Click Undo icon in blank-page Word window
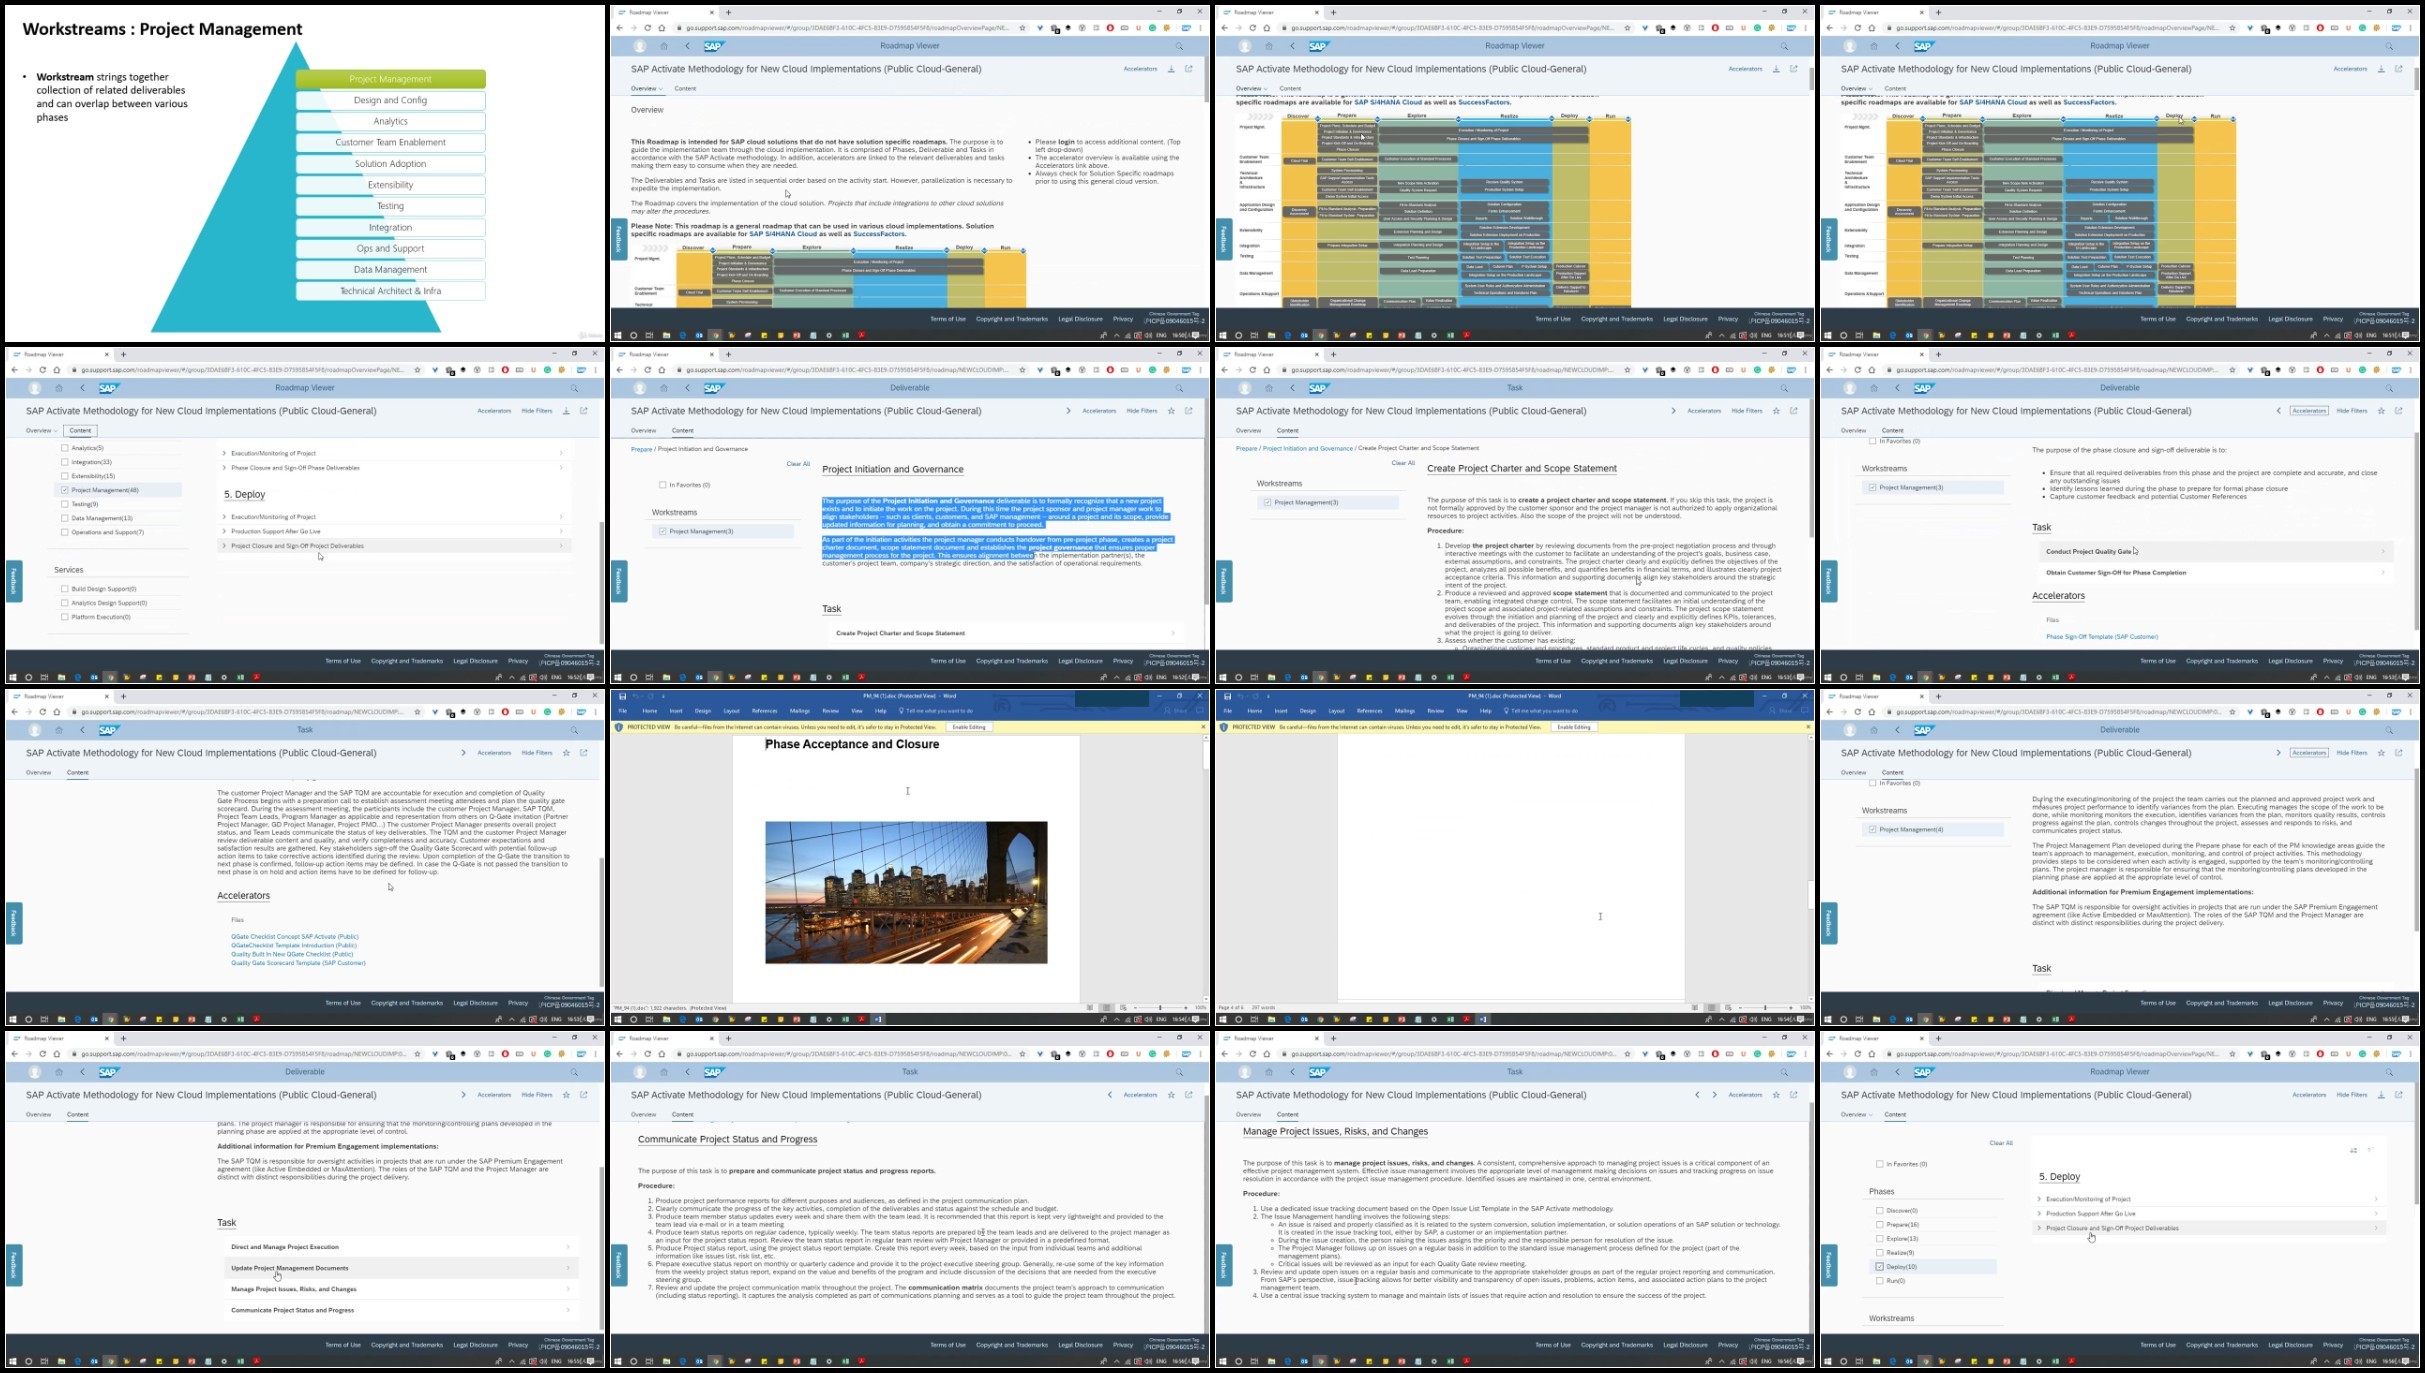The height and width of the screenshot is (1373, 2425). pos(1241,696)
